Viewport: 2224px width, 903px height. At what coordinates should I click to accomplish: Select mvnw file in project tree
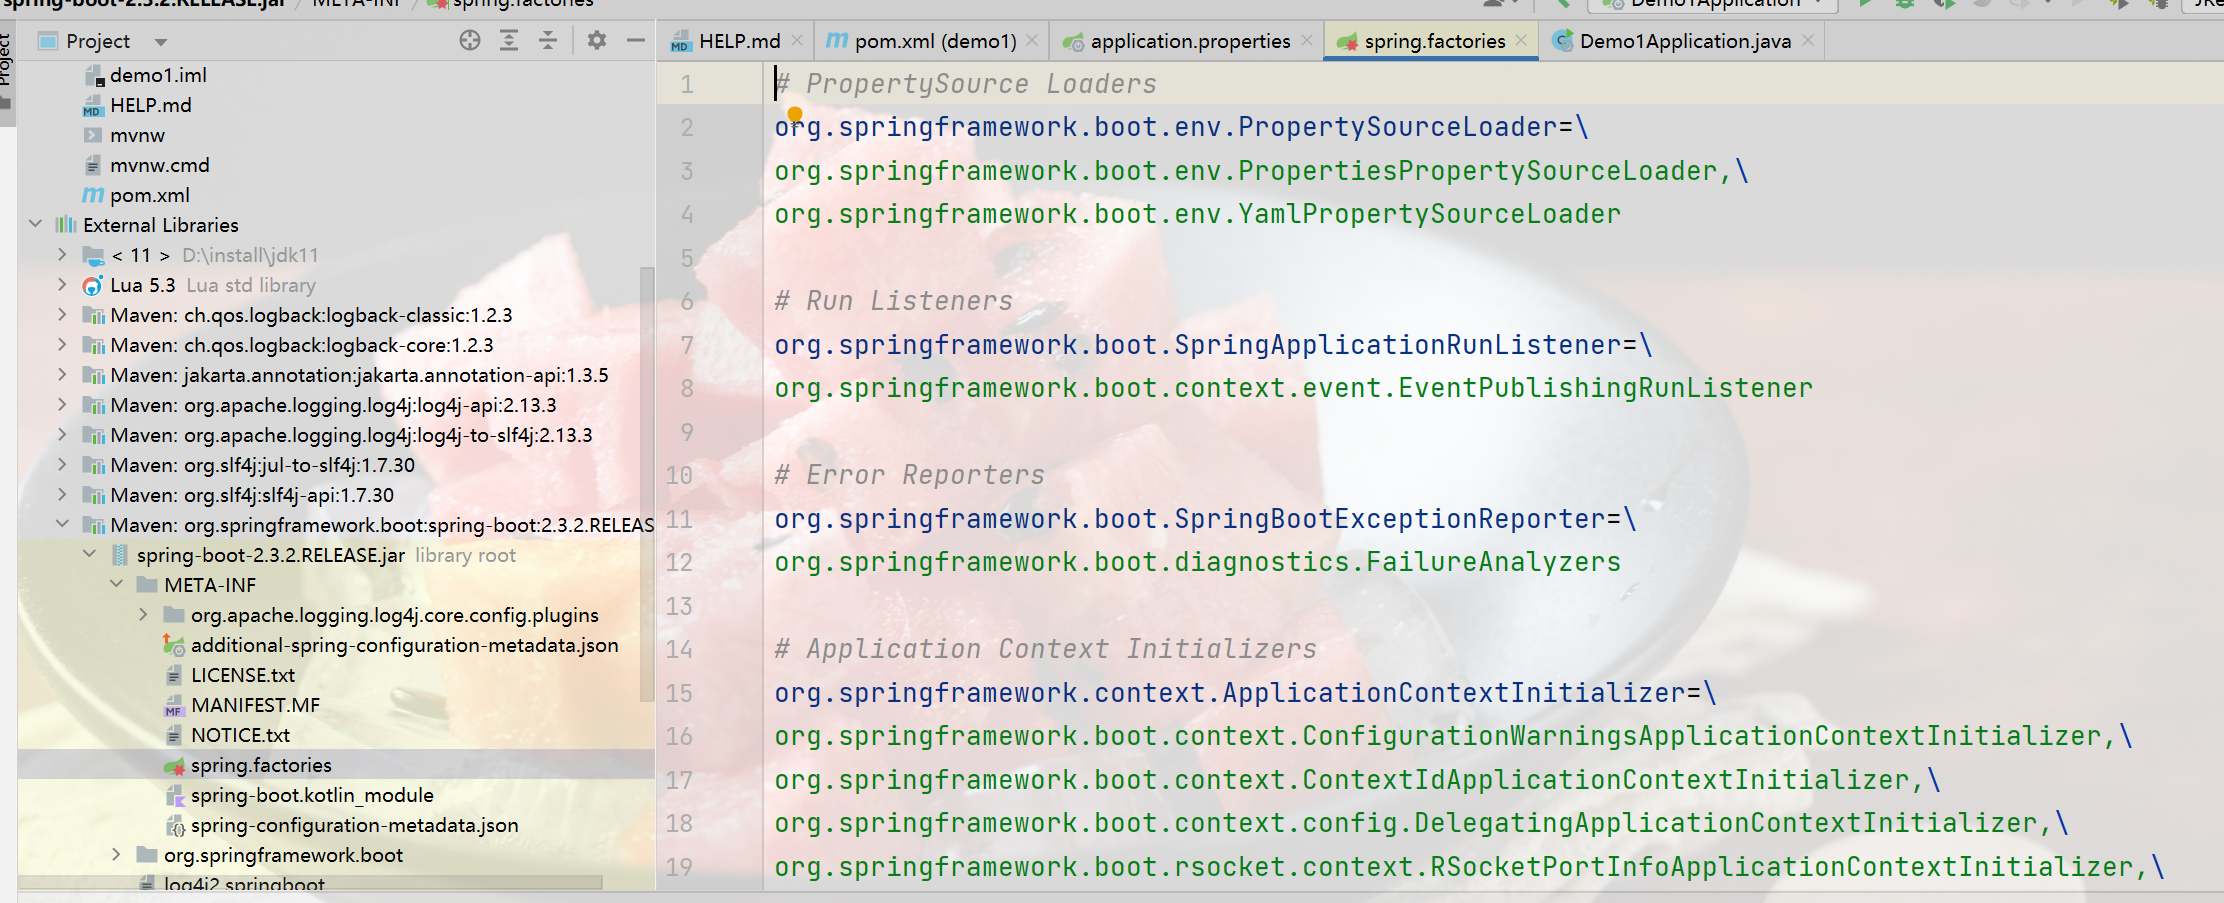coord(137,135)
